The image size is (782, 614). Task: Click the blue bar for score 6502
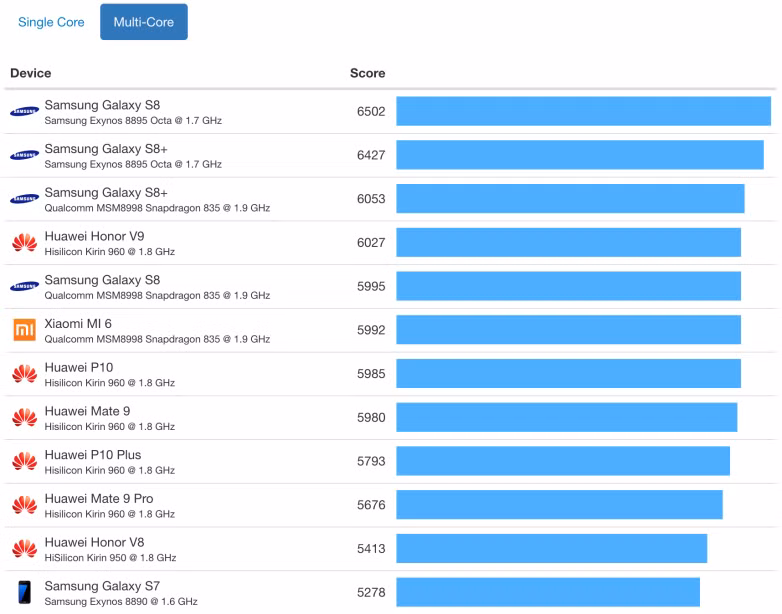click(583, 111)
